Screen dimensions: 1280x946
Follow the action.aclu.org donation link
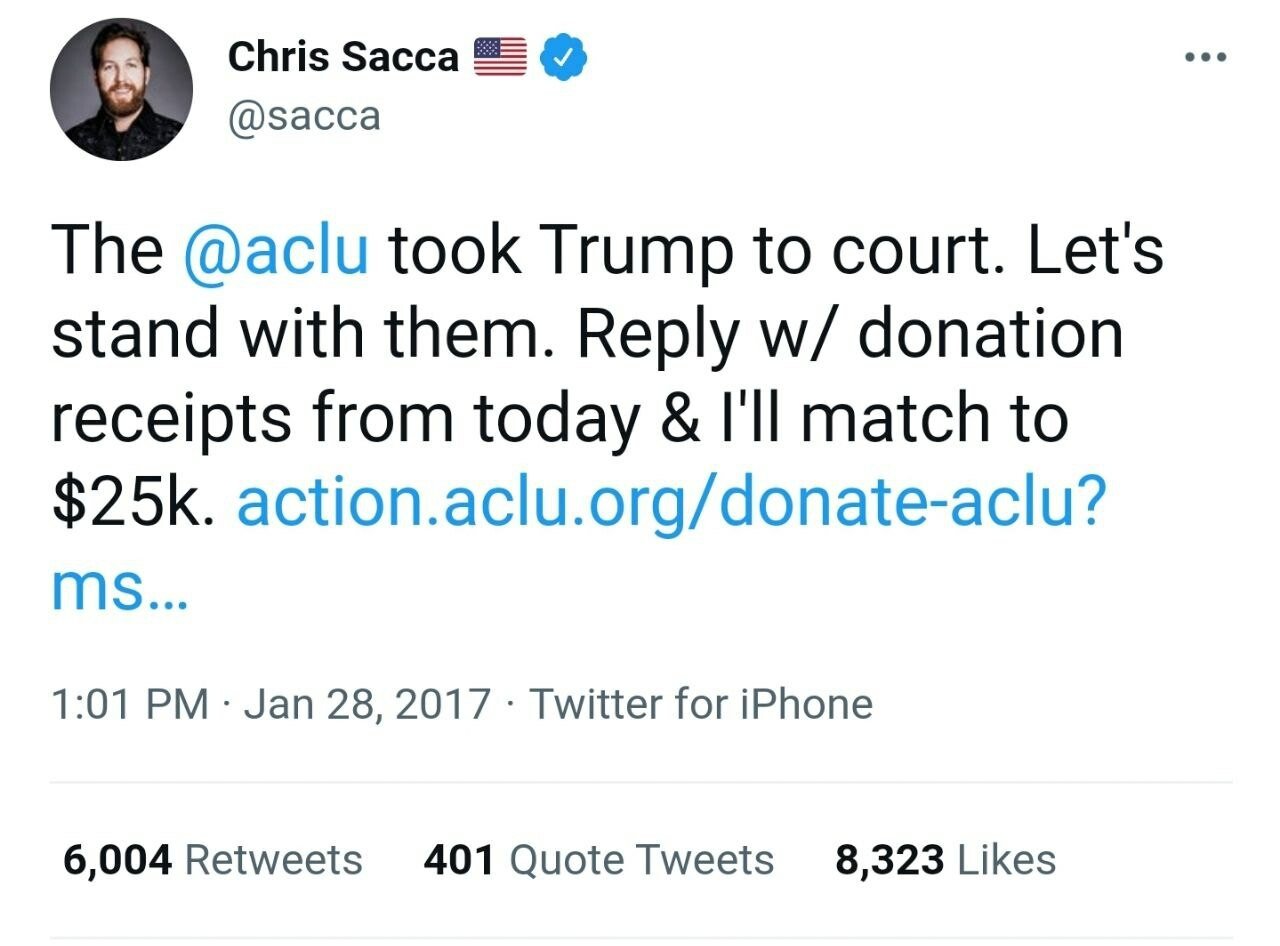[x=671, y=506]
